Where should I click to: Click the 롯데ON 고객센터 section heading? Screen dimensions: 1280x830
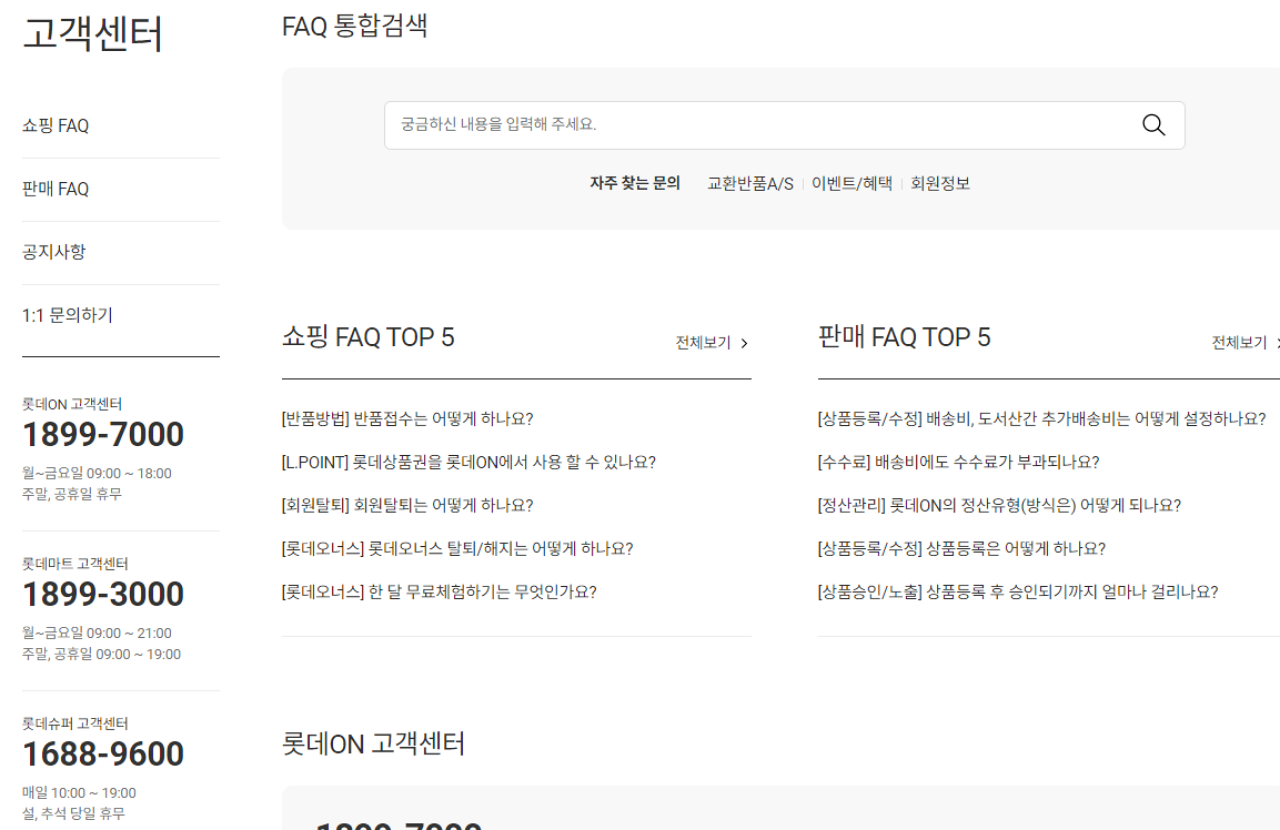point(373,744)
